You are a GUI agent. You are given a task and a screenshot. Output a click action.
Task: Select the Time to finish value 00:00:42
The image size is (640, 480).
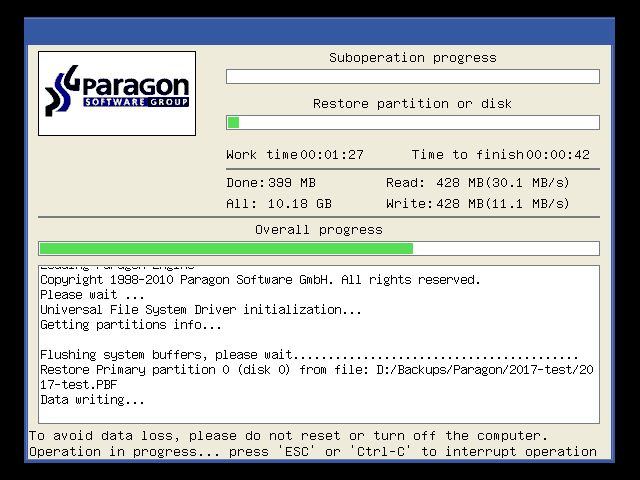pos(557,155)
